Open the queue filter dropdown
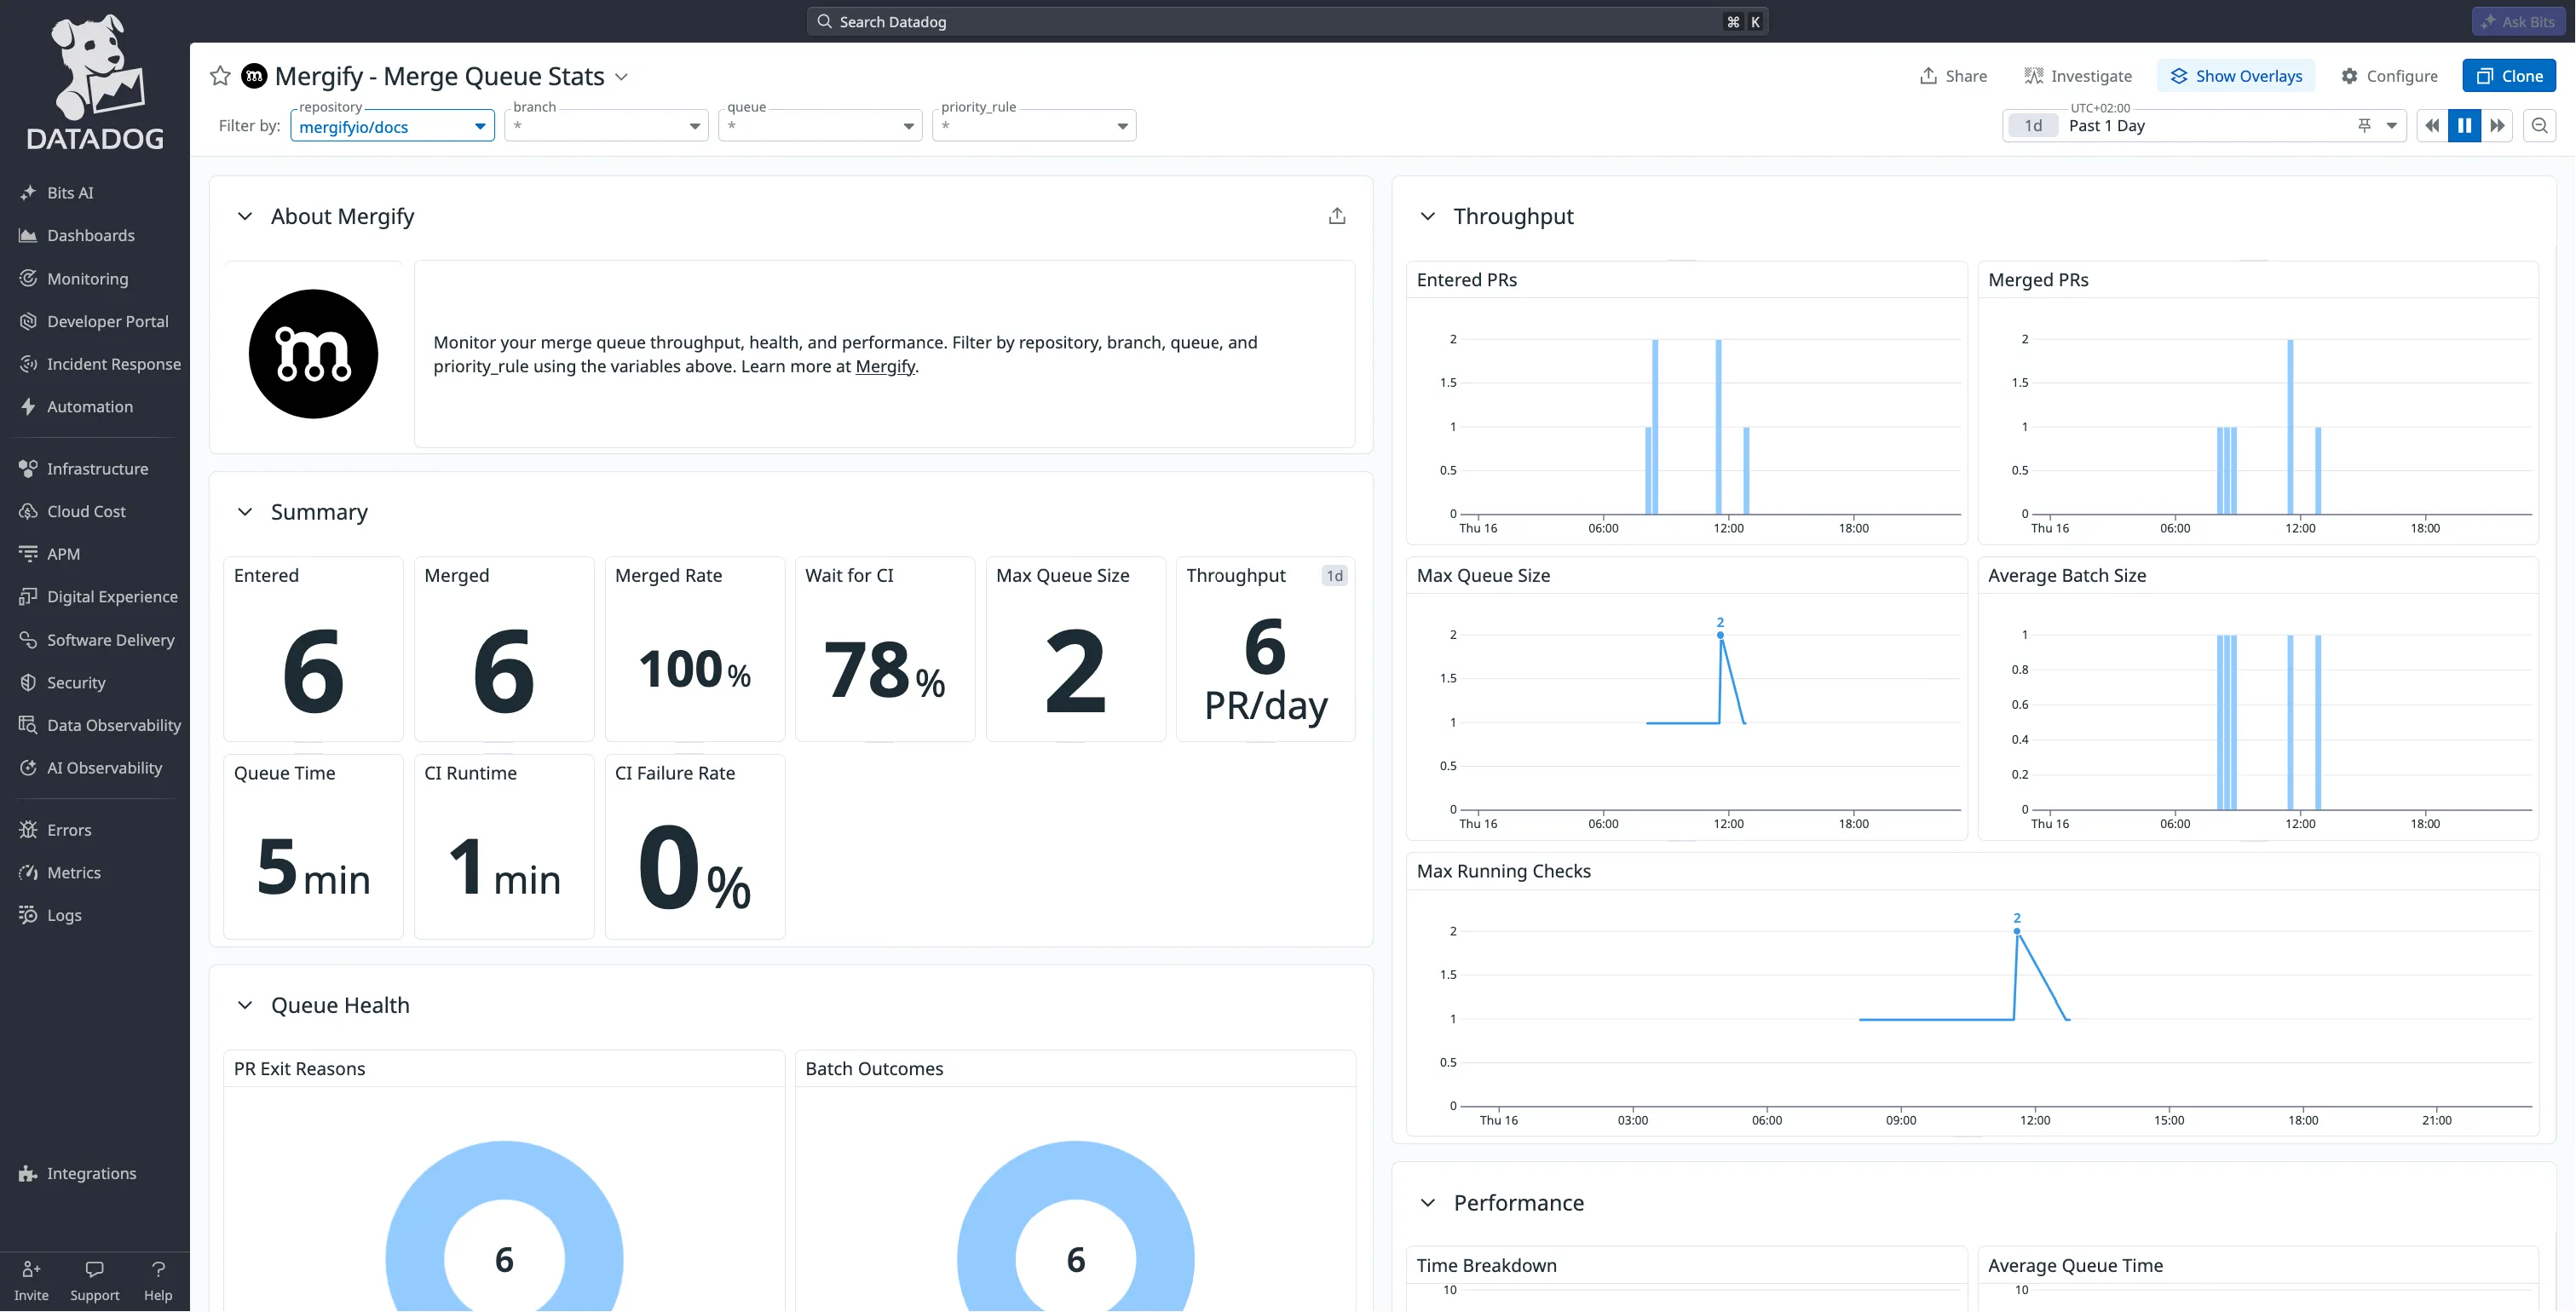Screen dimensions: 2576x1312 820,126
